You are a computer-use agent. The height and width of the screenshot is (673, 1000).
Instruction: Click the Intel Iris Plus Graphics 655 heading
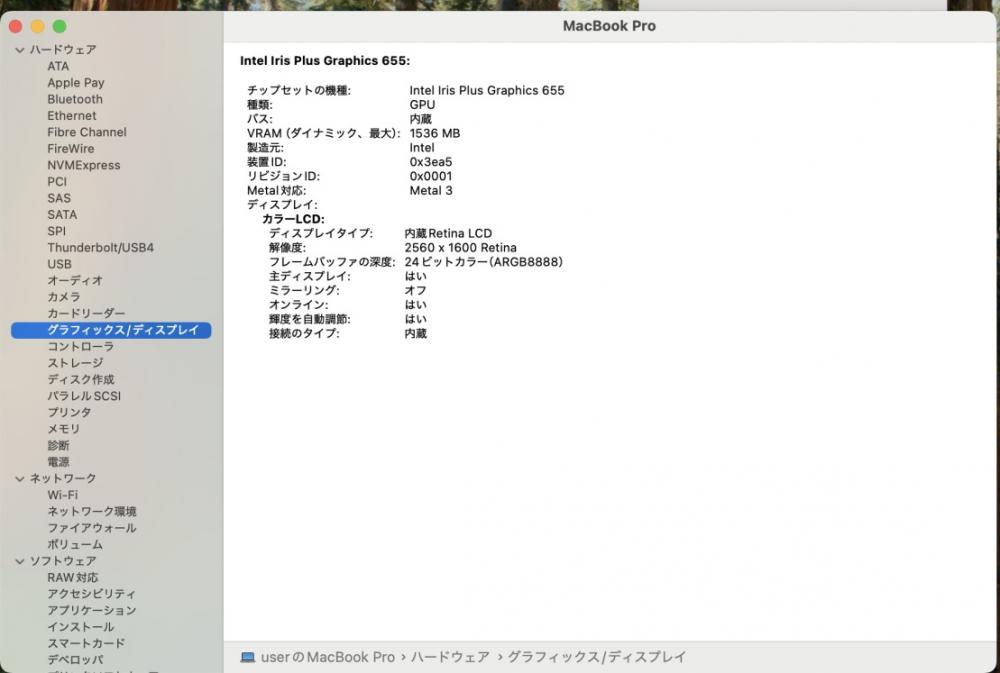click(325, 61)
